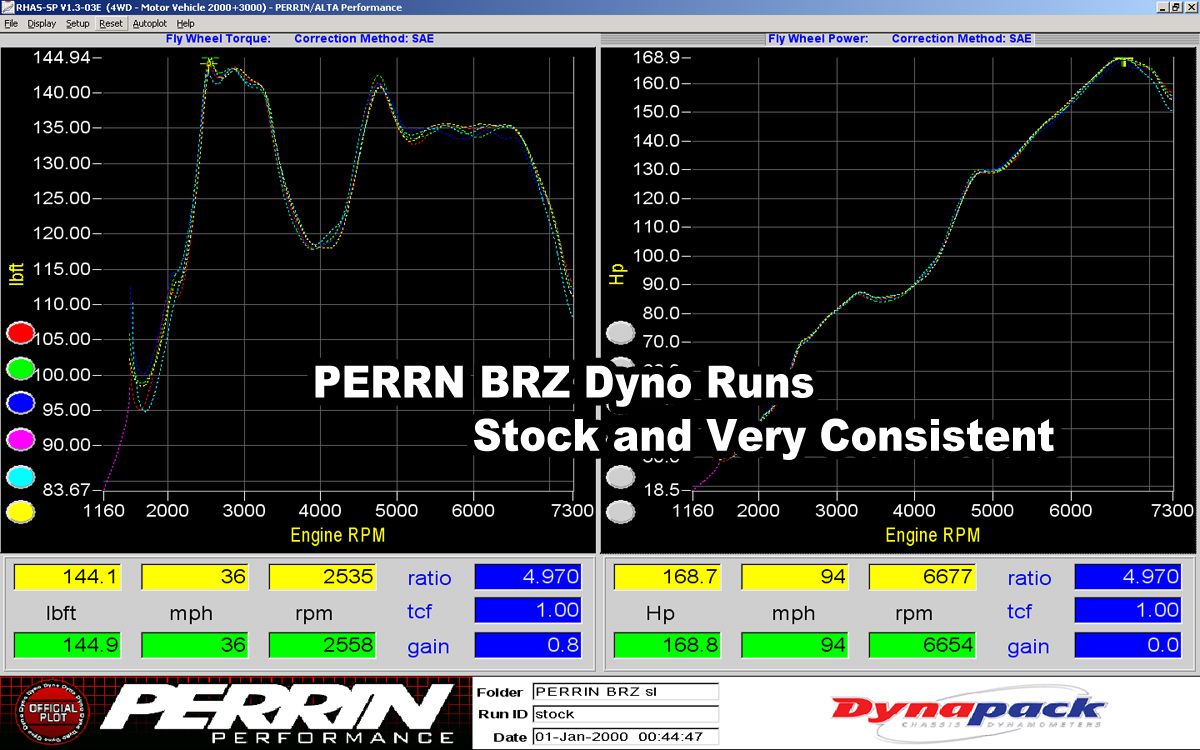This screenshot has width=1200, height=750.
Task: Toggle the green run trace on torque chart
Action: [20, 368]
